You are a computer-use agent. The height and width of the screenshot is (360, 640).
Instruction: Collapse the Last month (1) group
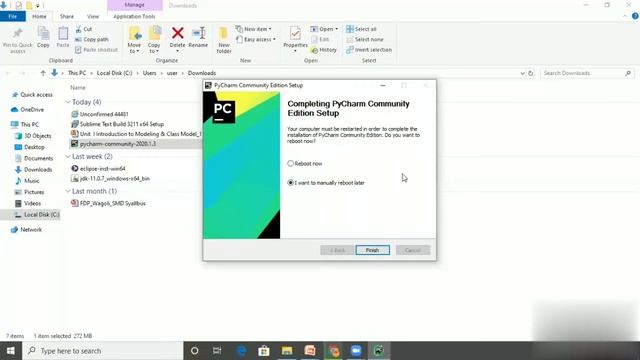point(68,191)
